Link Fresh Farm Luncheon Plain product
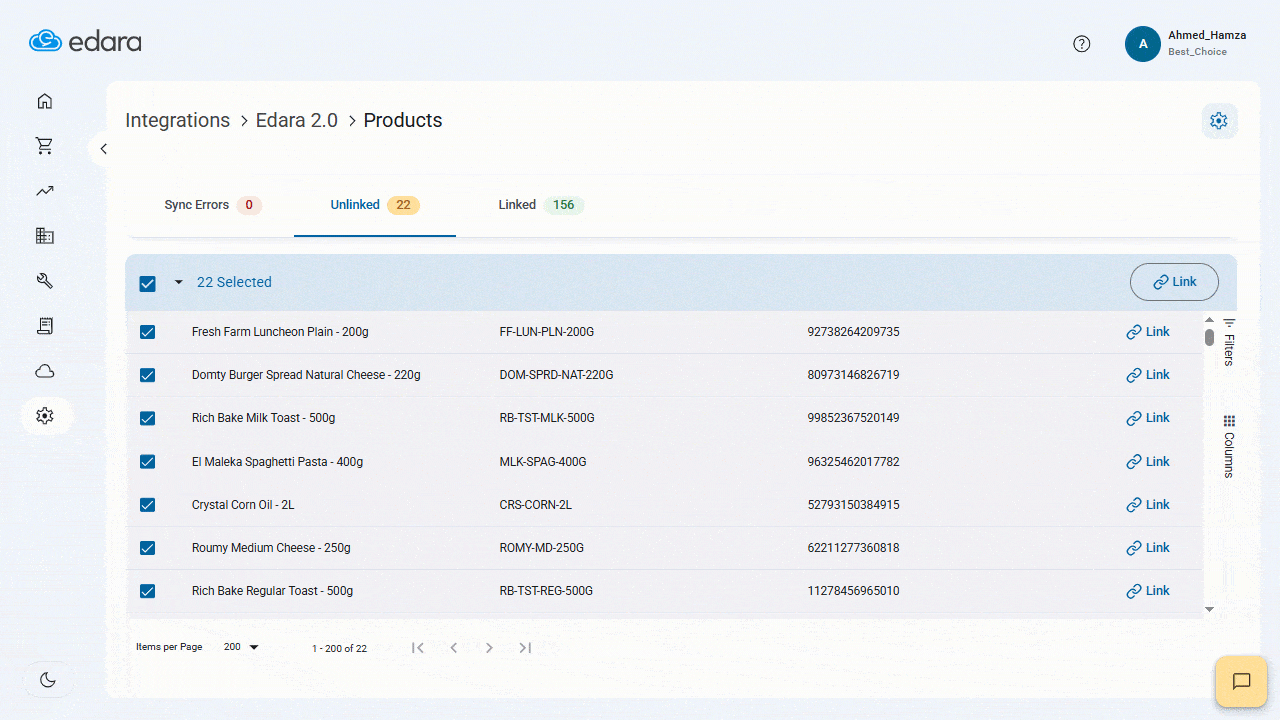This screenshot has width=1280, height=720. pos(1148,332)
